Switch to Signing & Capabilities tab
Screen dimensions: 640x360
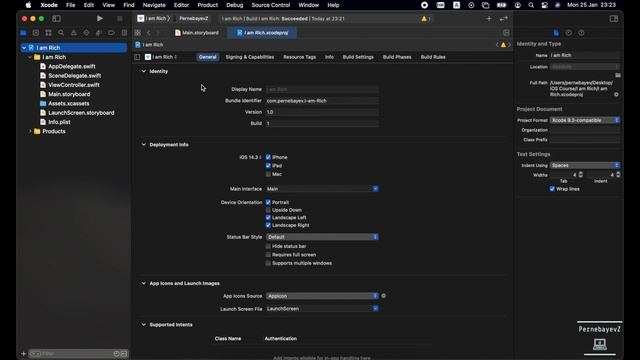(x=250, y=57)
